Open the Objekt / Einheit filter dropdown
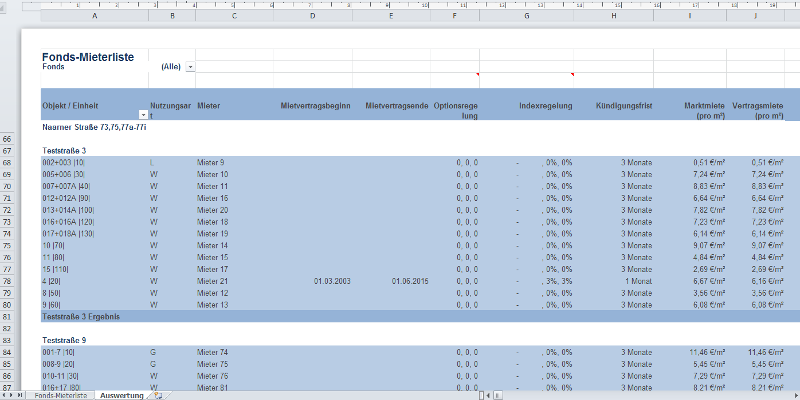 [x=143, y=115]
